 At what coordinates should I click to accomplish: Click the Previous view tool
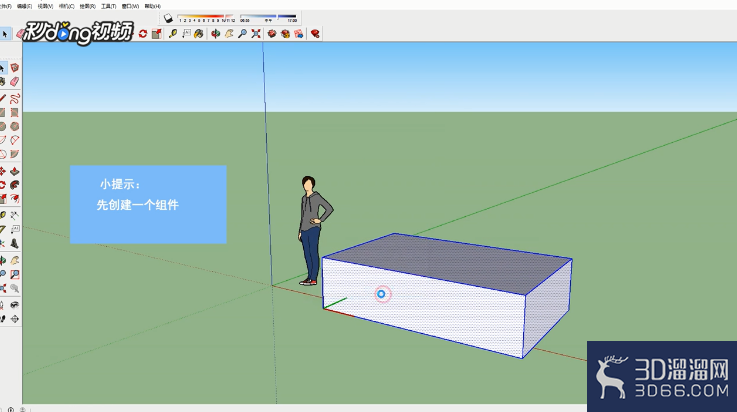[x=15, y=288]
